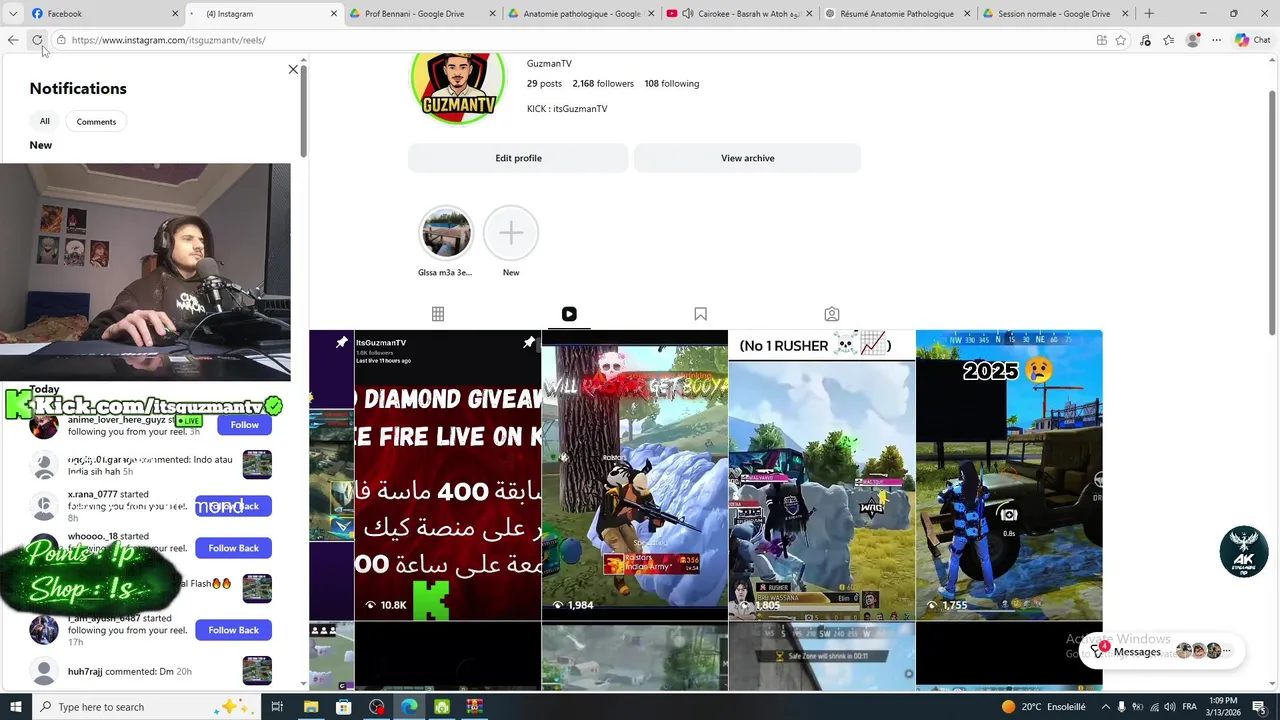
Task: Open the Messages floating button
Action: pyautogui.click(x=1162, y=651)
